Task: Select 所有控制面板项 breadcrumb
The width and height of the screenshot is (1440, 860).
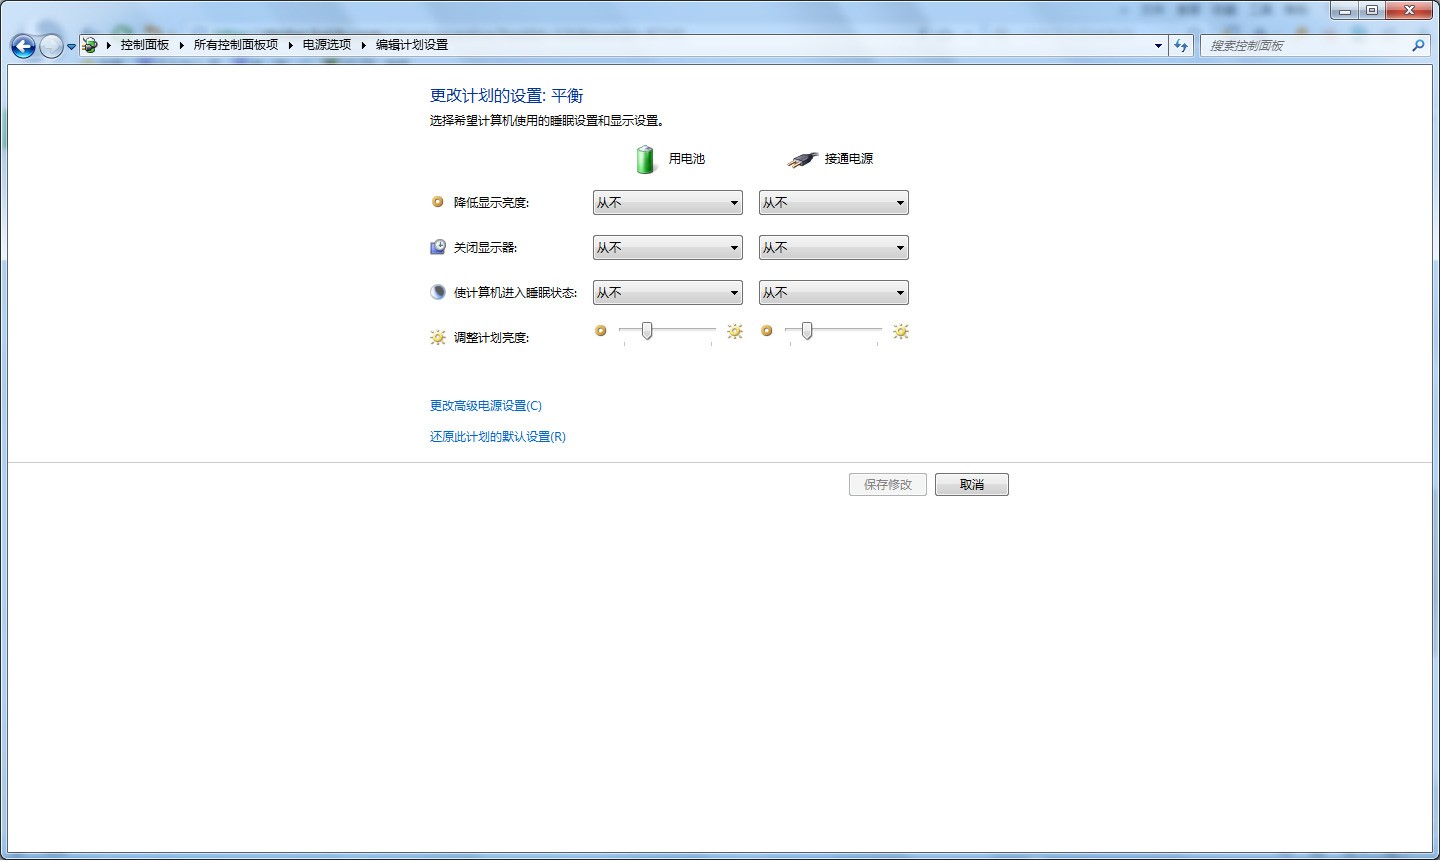Action: pyautogui.click(x=236, y=45)
